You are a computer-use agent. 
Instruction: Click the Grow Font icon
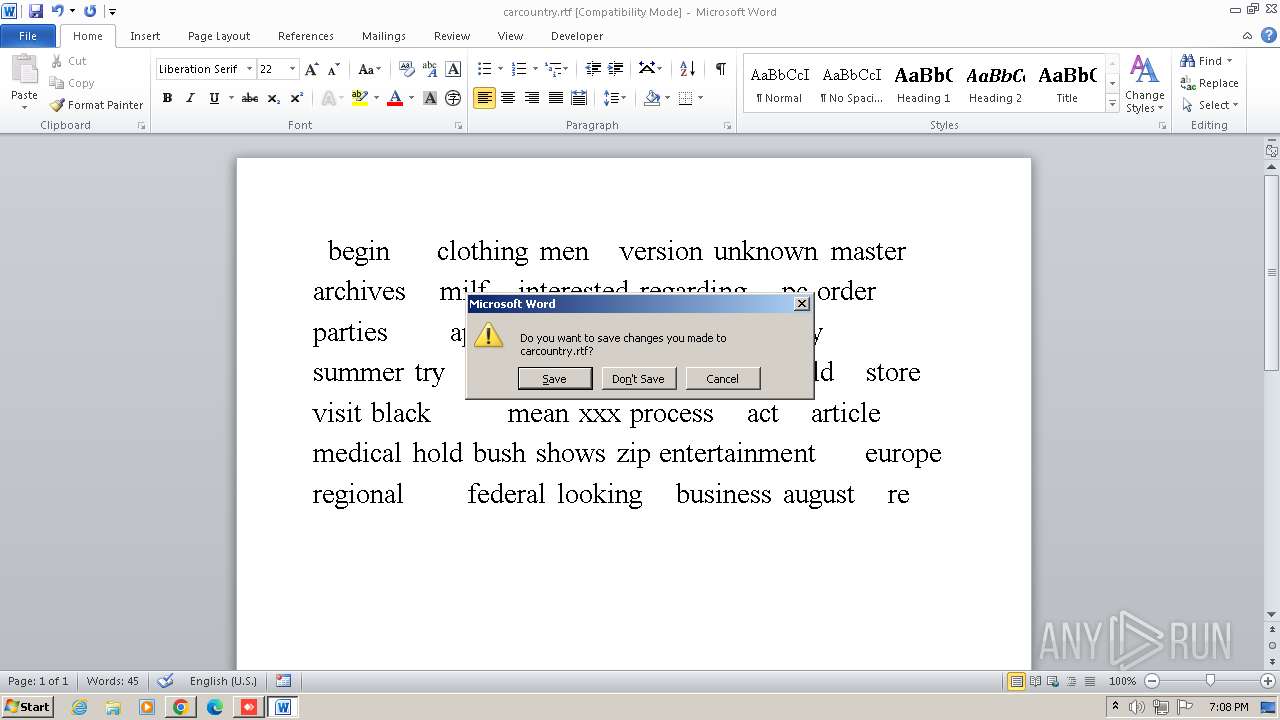312,69
